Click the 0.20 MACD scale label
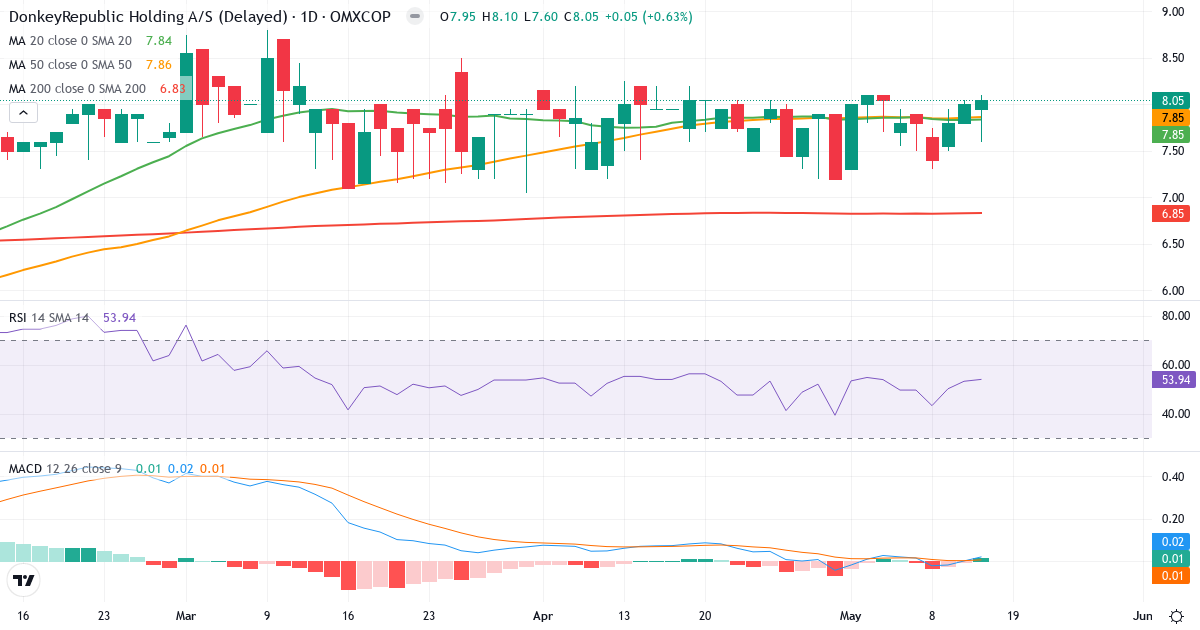This screenshot has width=1200, height=630. (x=1173, y=519)
